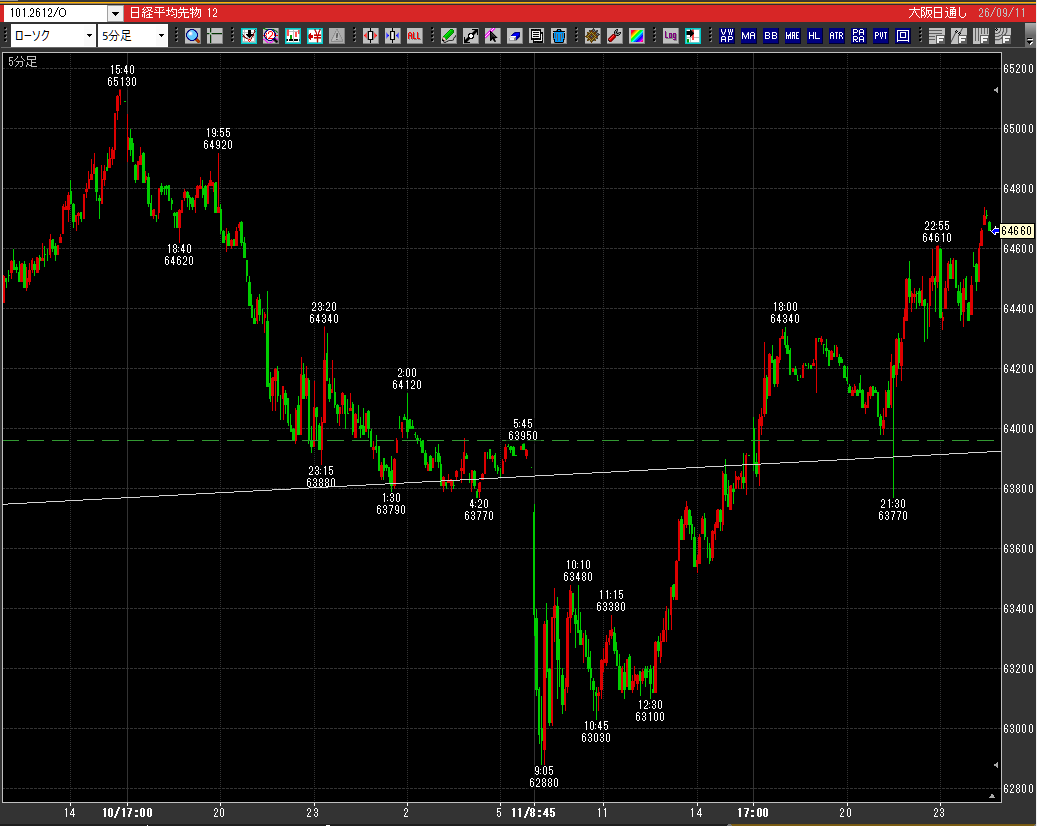Click the 9:05 62880 low label

(x=544, y=777)
